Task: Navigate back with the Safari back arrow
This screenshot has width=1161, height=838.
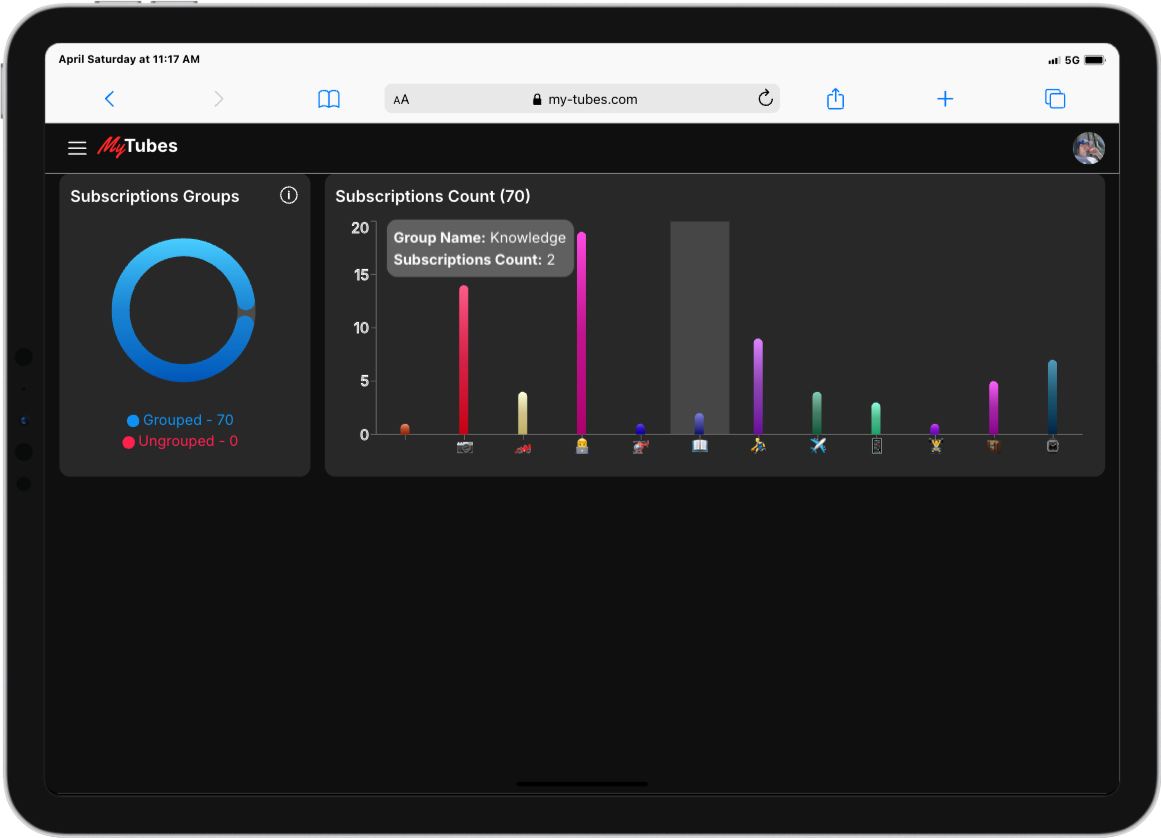Action: click(x=110, y=98)
